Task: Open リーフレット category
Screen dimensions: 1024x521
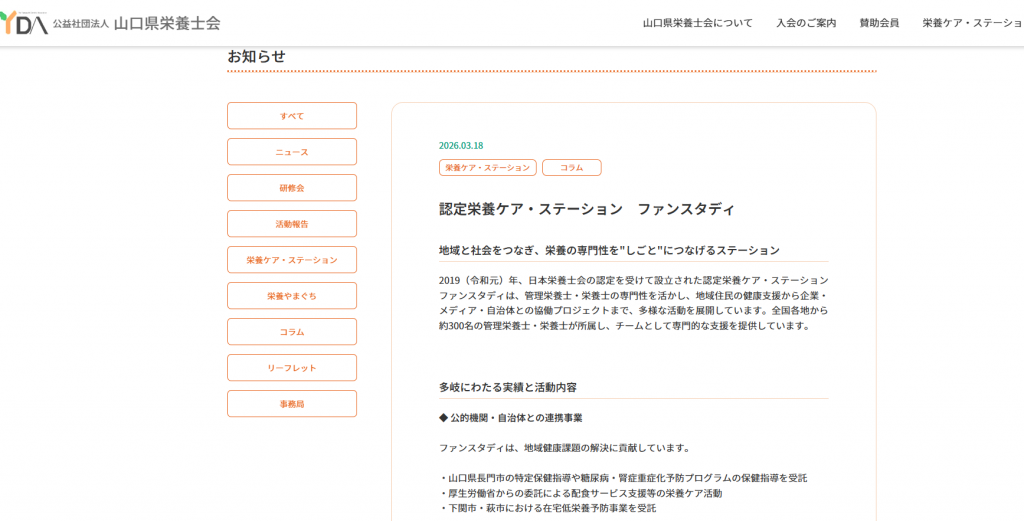Action: pos(292,367)
